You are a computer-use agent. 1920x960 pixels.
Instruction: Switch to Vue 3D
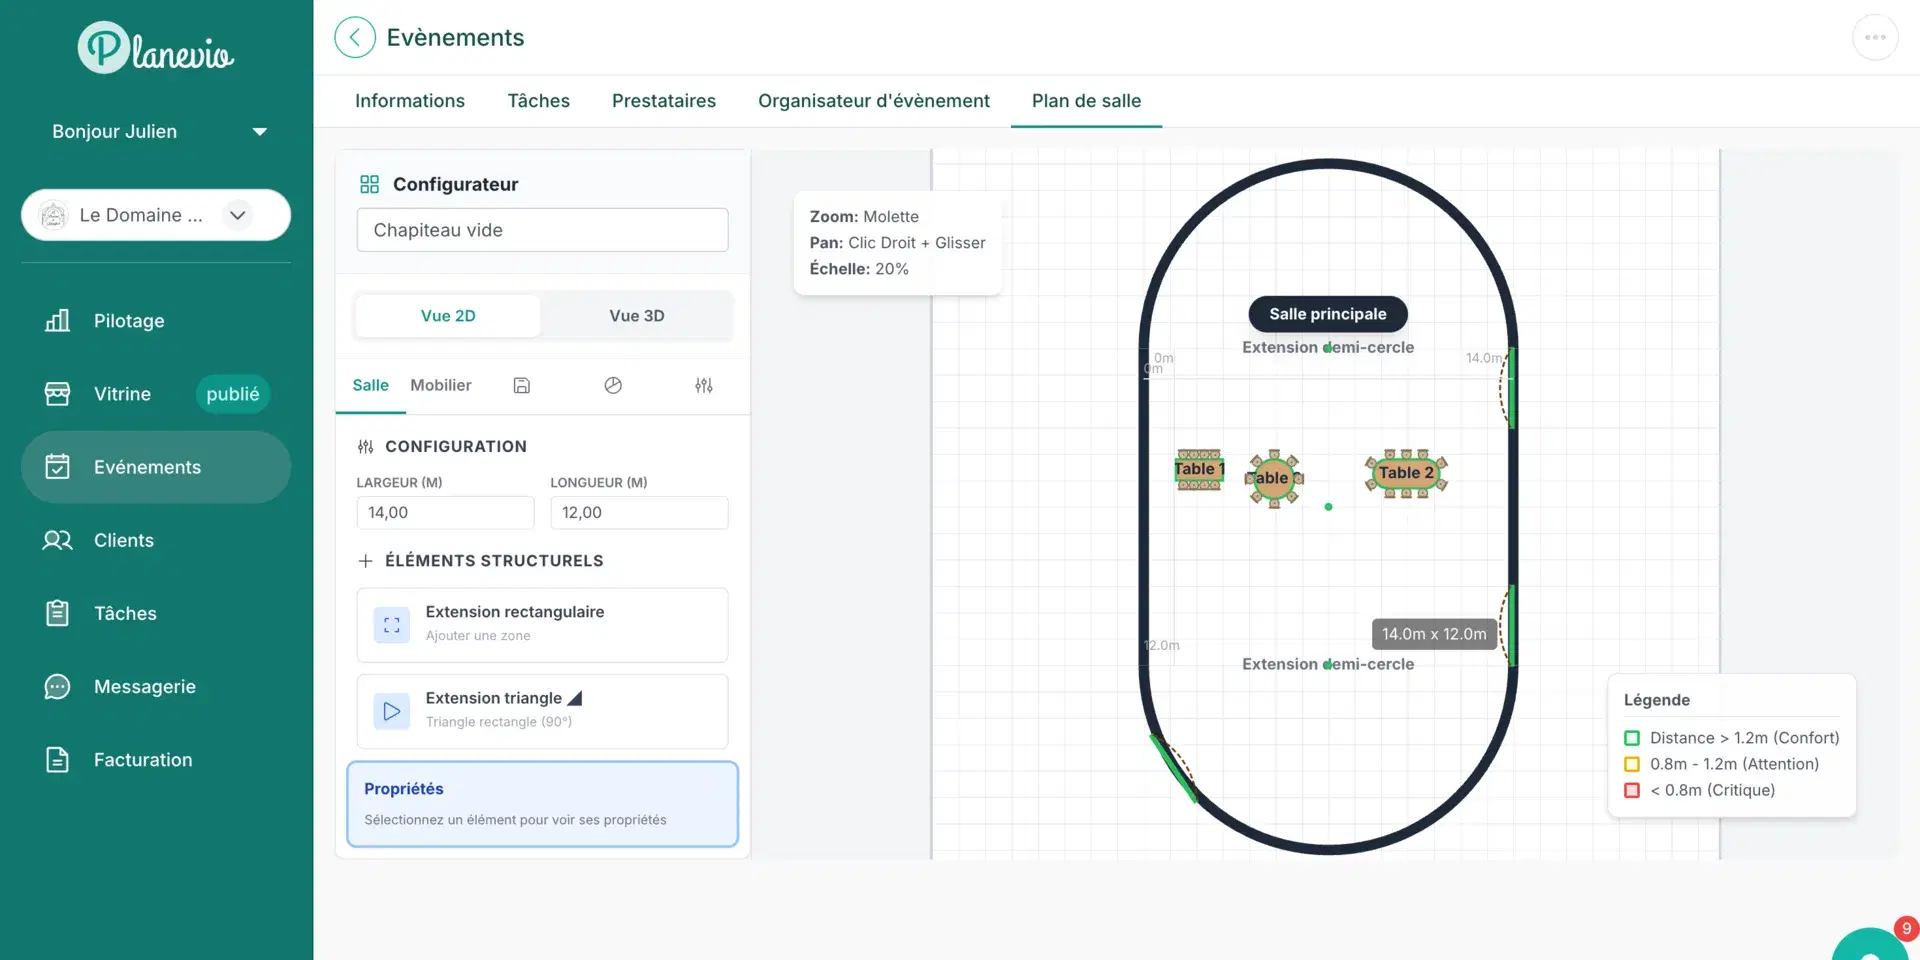click(637, 316)
